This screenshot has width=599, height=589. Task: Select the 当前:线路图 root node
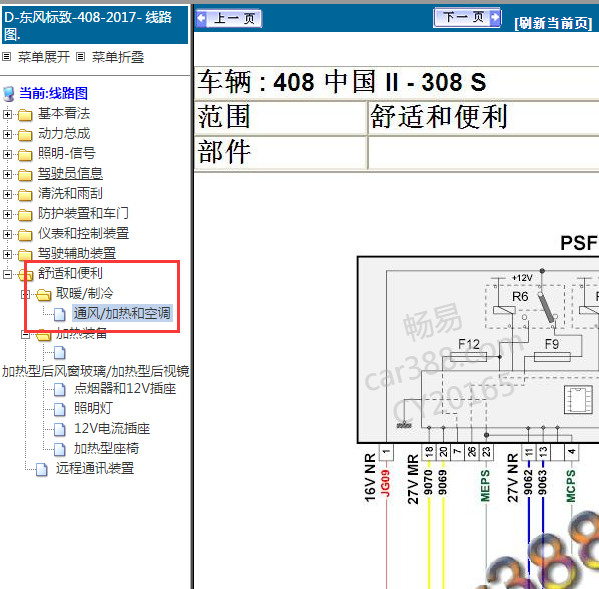[x=53, y=93]
